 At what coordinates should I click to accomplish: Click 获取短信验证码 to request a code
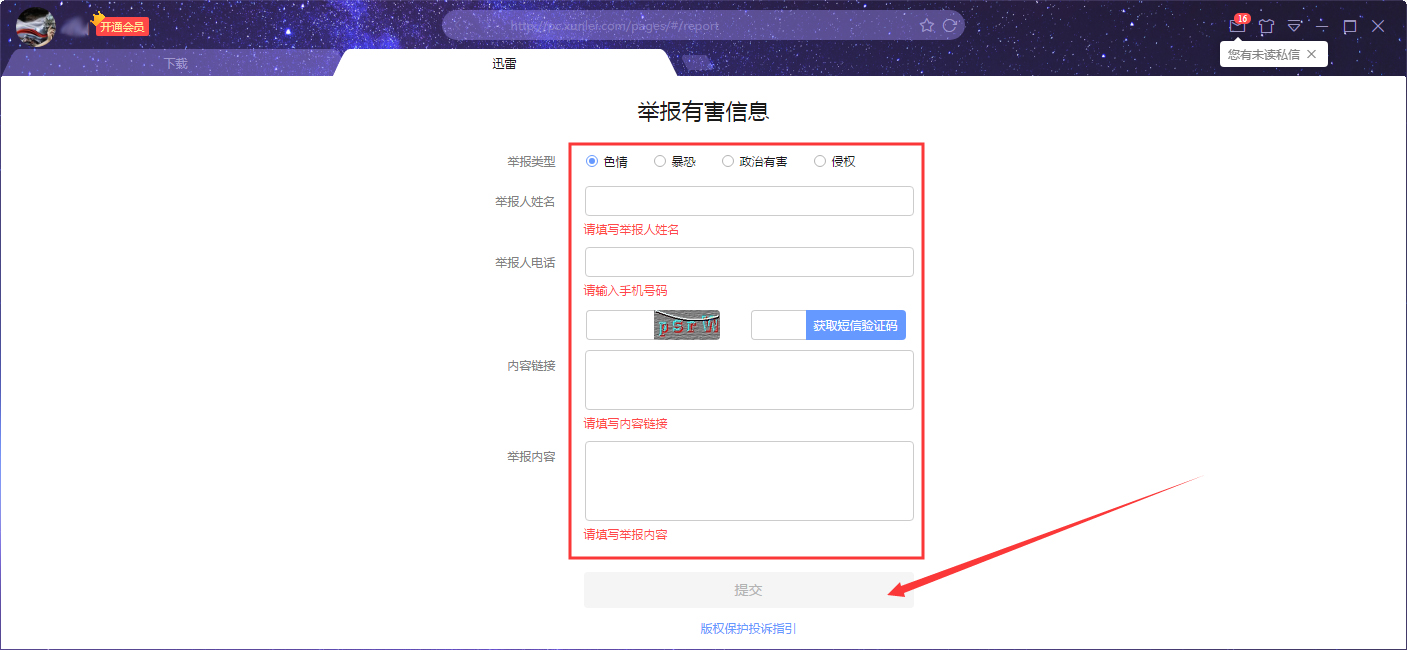(856, 324)
